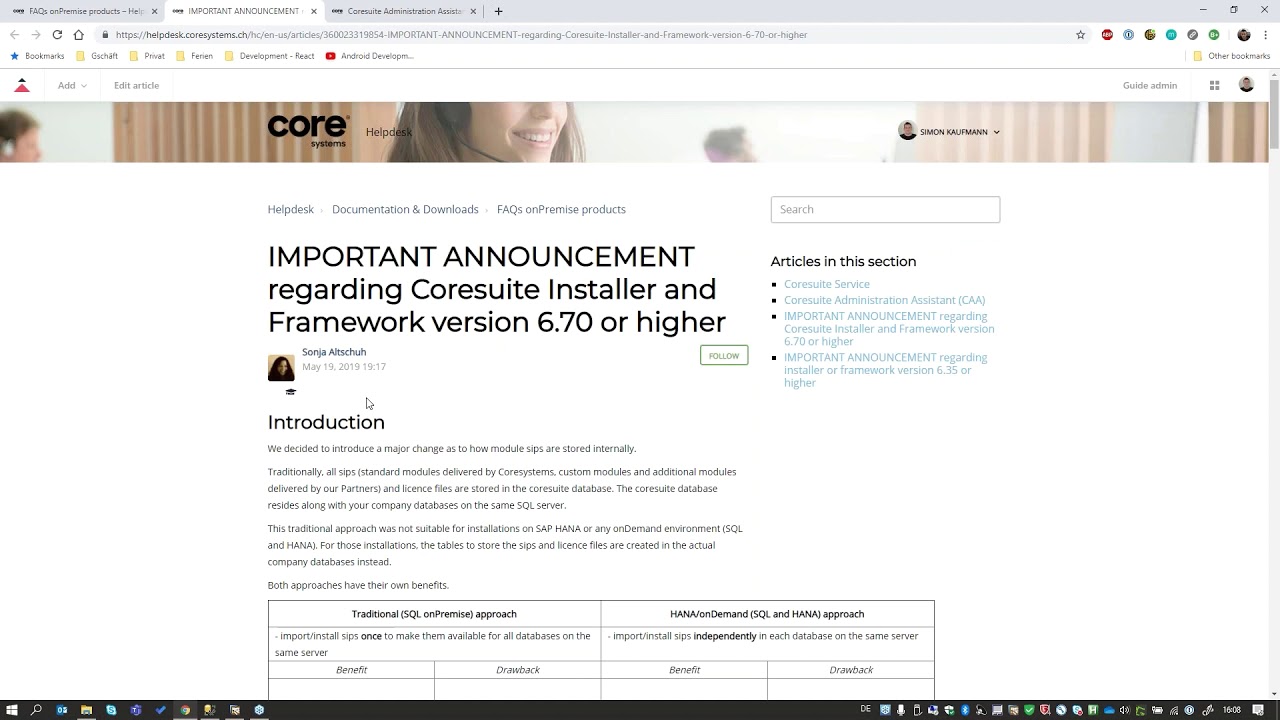Close the FAQs onPremise products tab
Viewport: 1280px width, 720px height.
[154, 11]
